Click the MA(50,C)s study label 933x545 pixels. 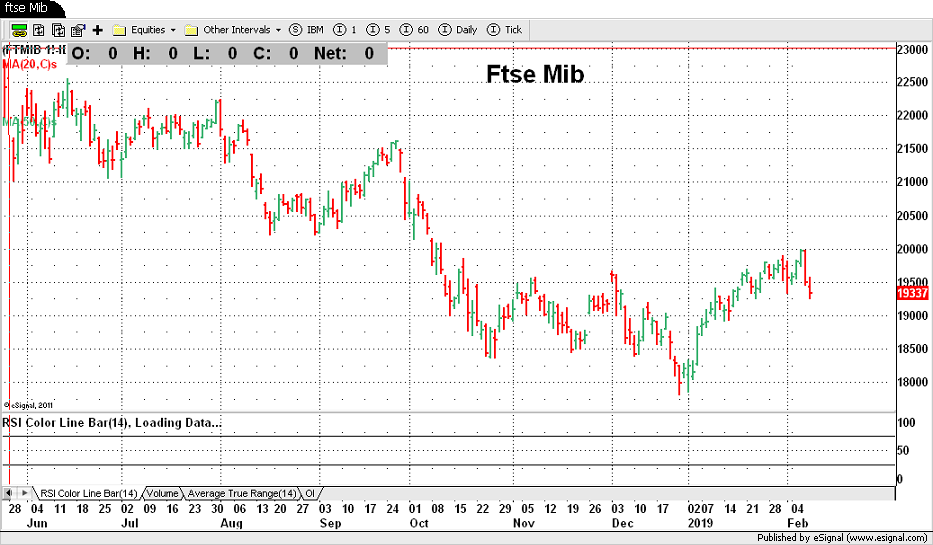(30, 122)
